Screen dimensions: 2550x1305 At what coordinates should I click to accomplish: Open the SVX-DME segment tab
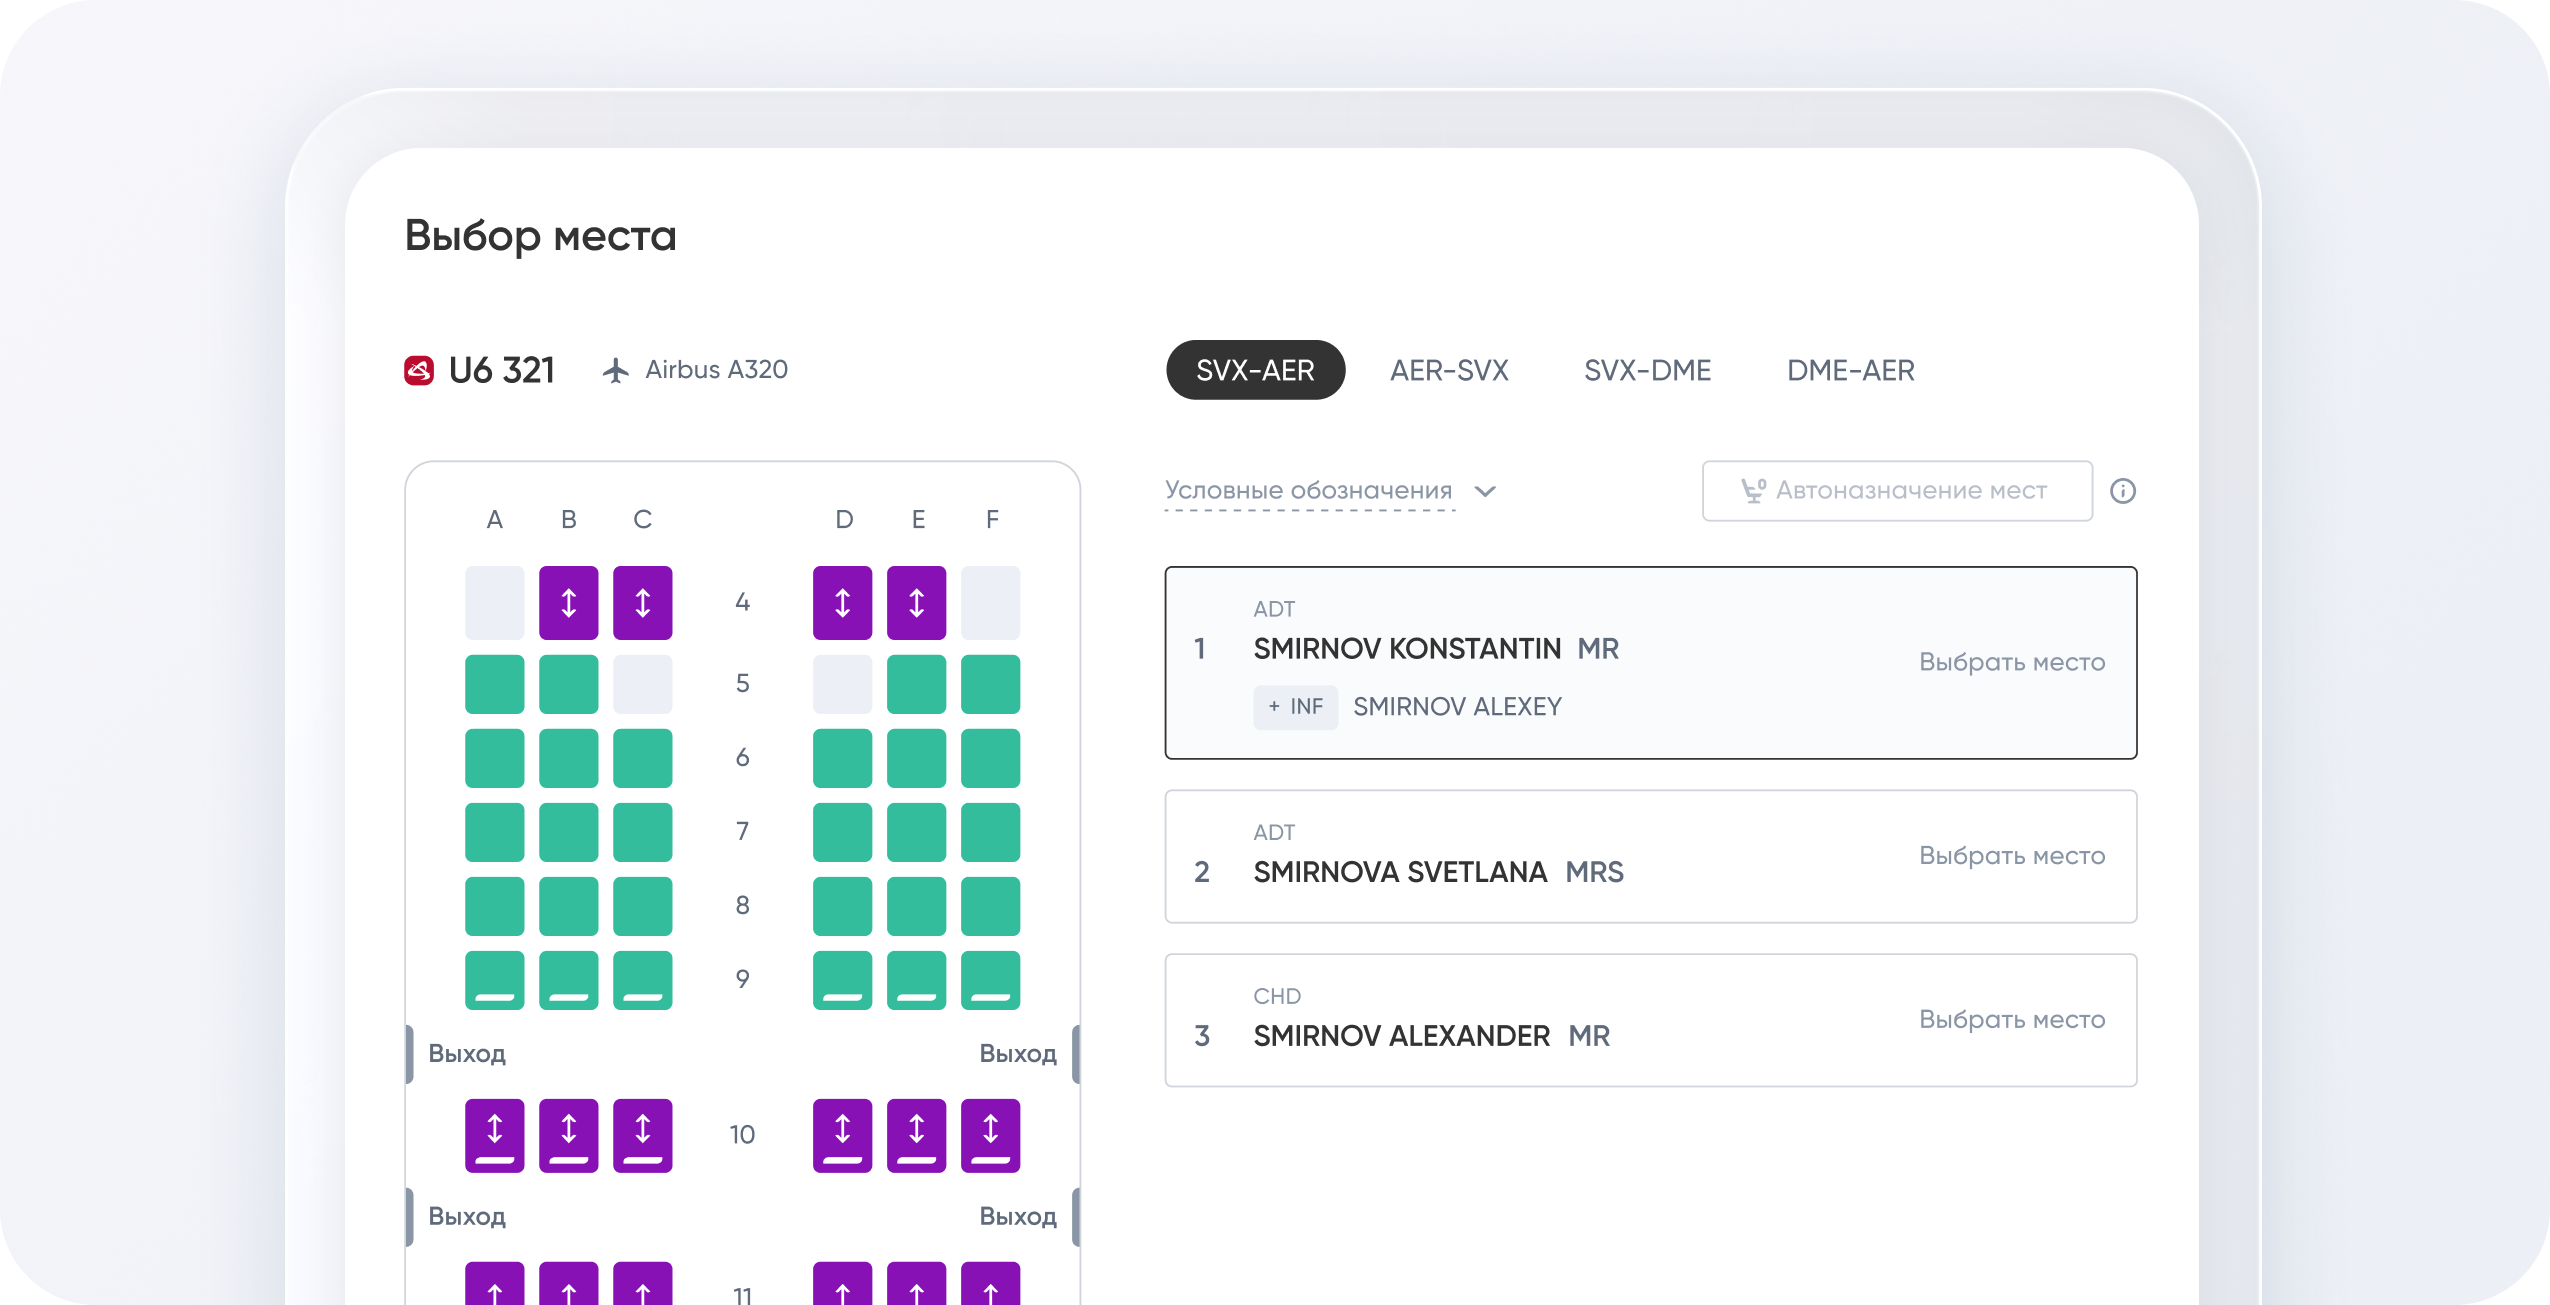1647,371
